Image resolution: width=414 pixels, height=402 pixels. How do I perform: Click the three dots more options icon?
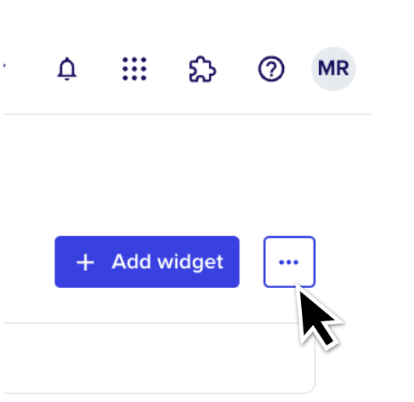289,262
